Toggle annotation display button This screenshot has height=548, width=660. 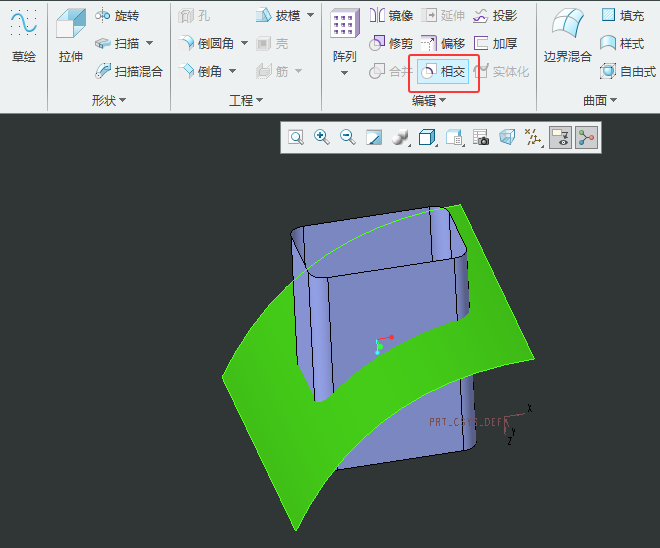point(560,138)
